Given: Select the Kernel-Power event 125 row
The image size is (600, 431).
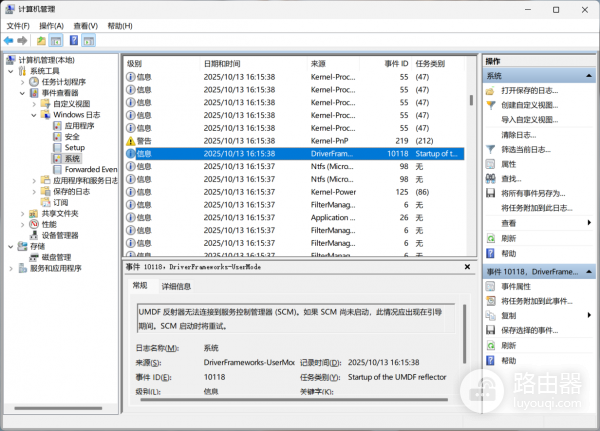Looking at the screenshot, I should pyautogui.click(x=295, y=192).
